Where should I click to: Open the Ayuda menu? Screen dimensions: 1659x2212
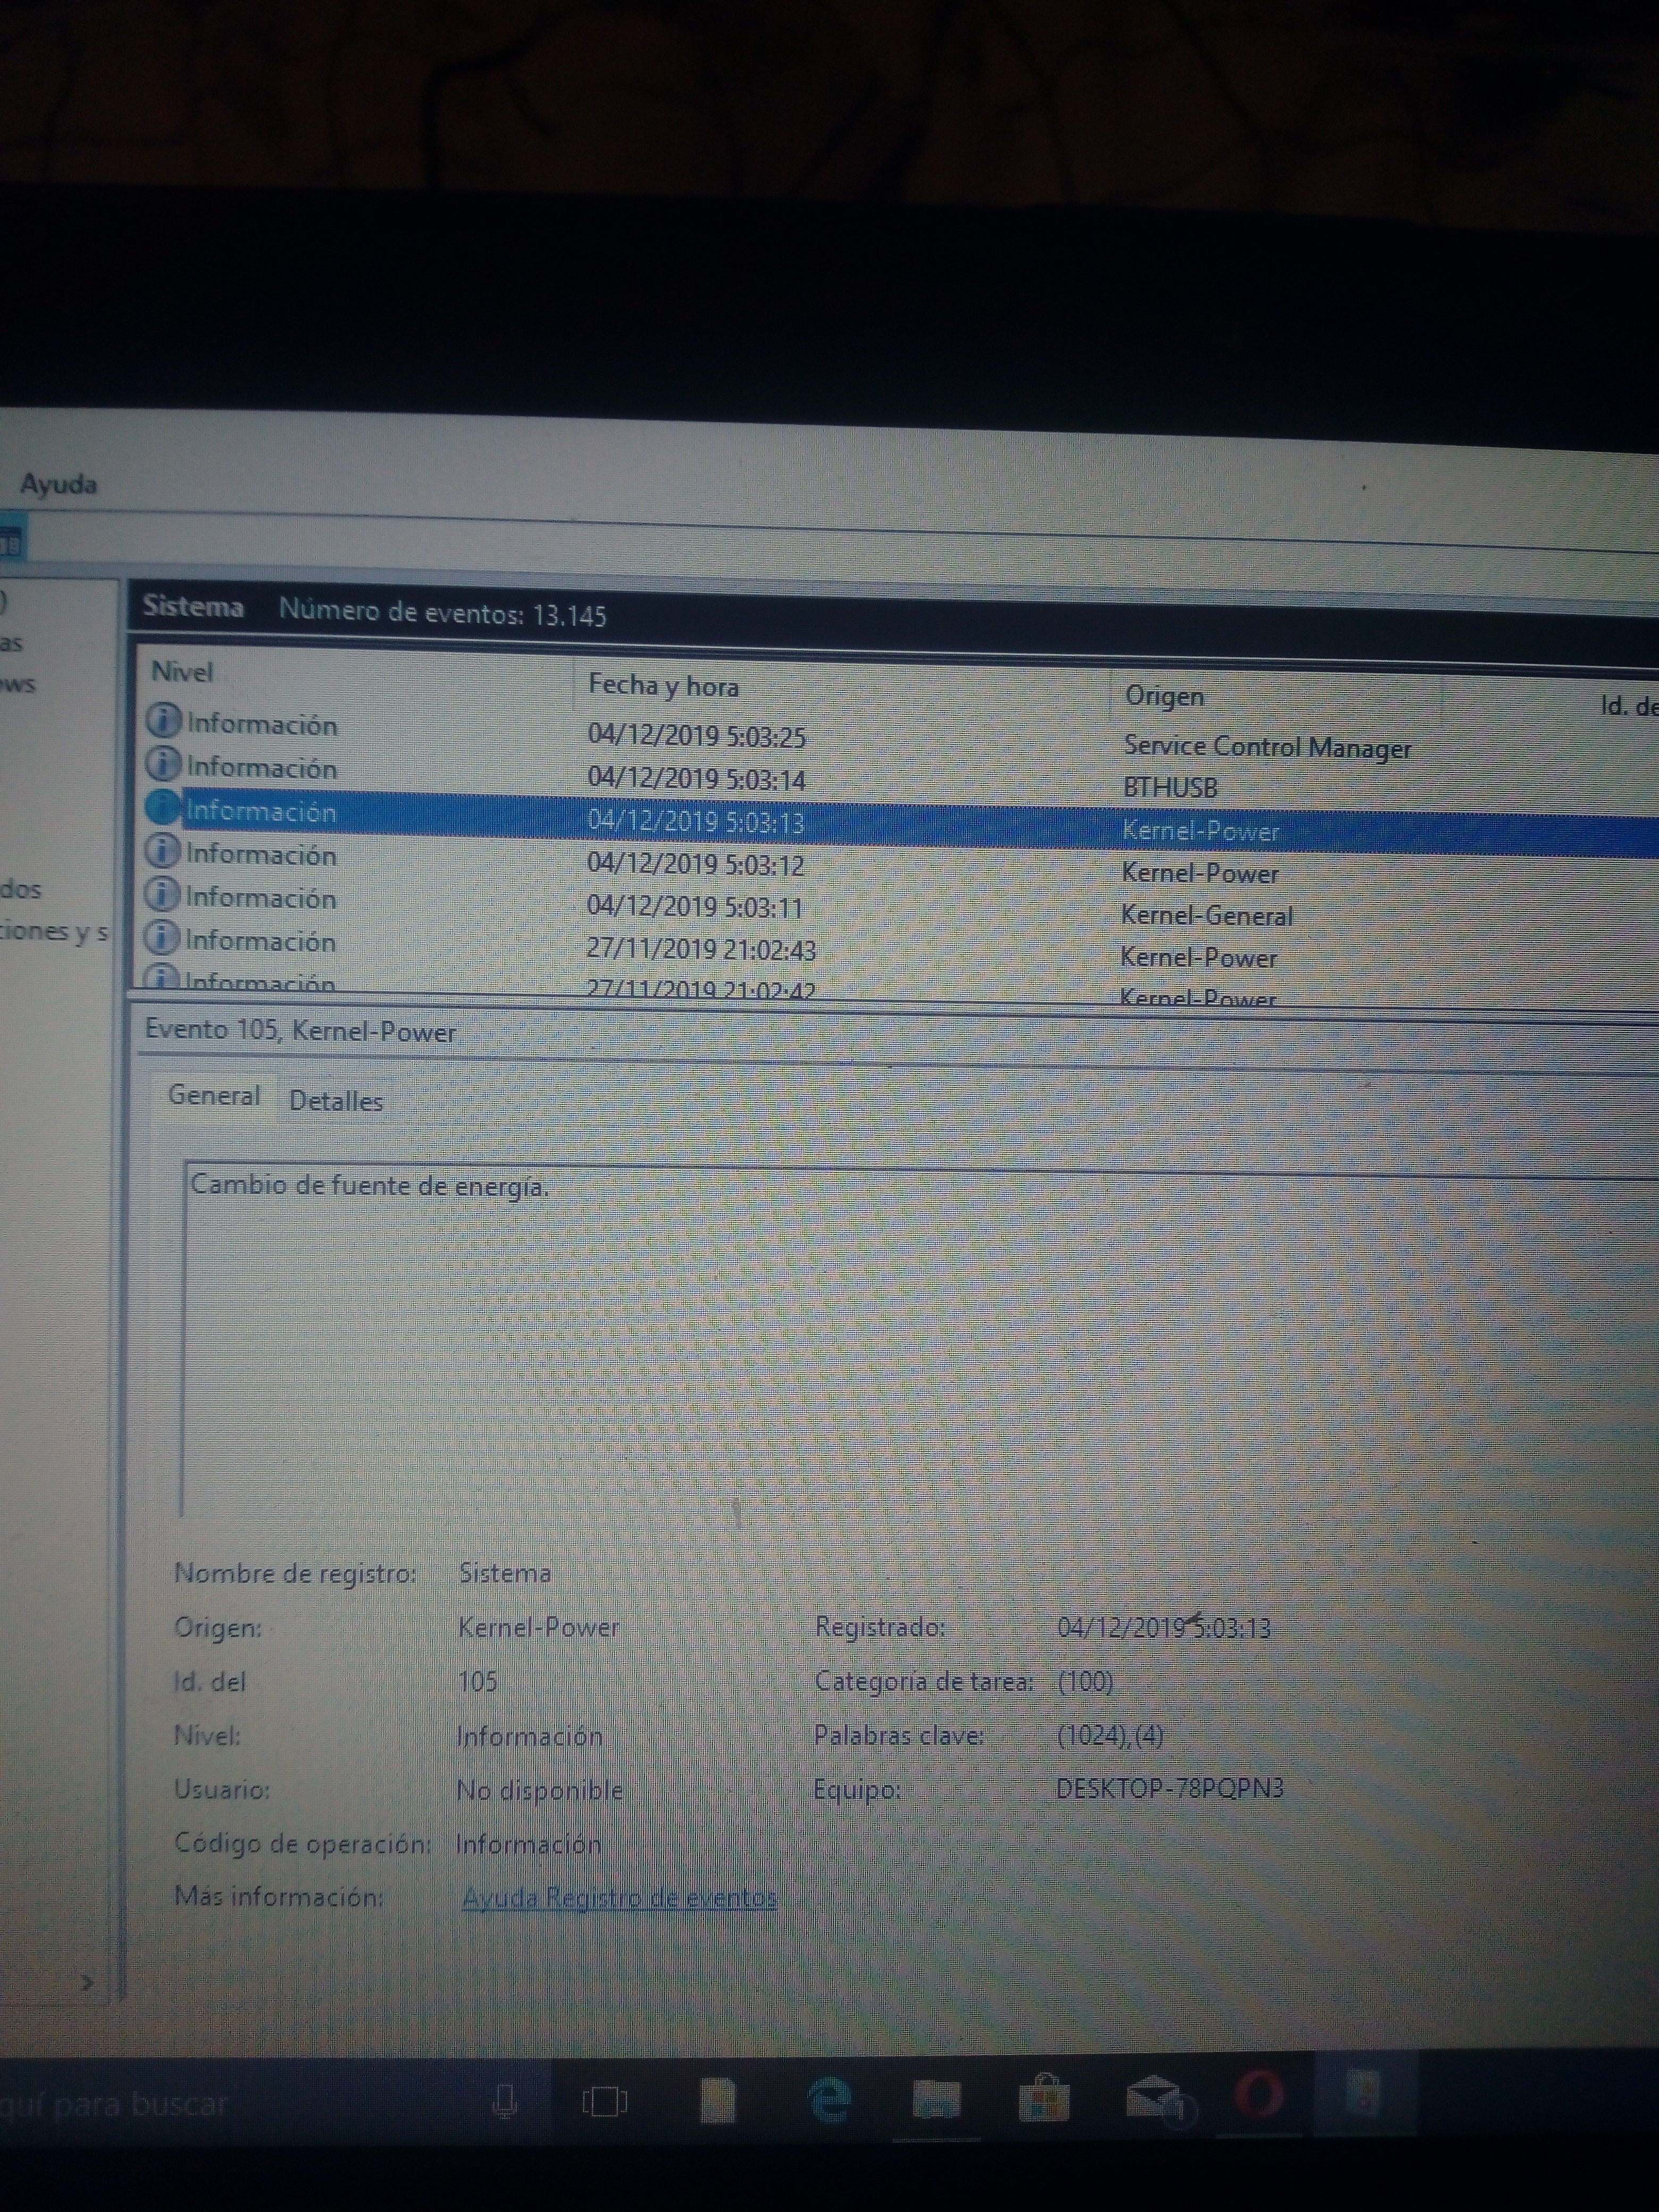coord(59,485)
